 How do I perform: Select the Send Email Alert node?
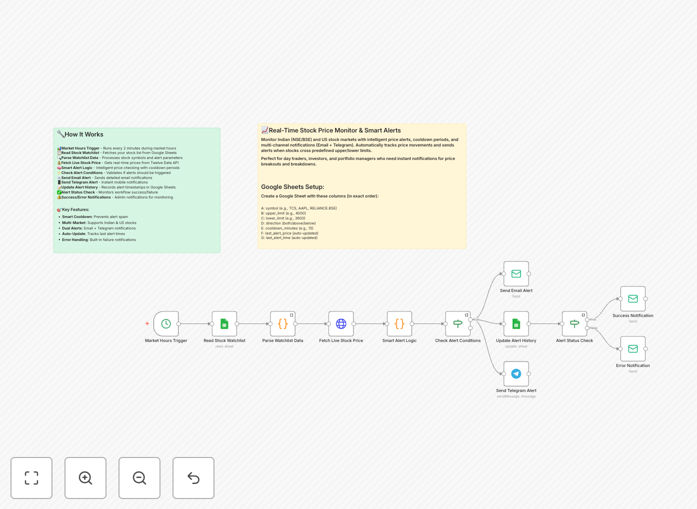tap(516, 274)
